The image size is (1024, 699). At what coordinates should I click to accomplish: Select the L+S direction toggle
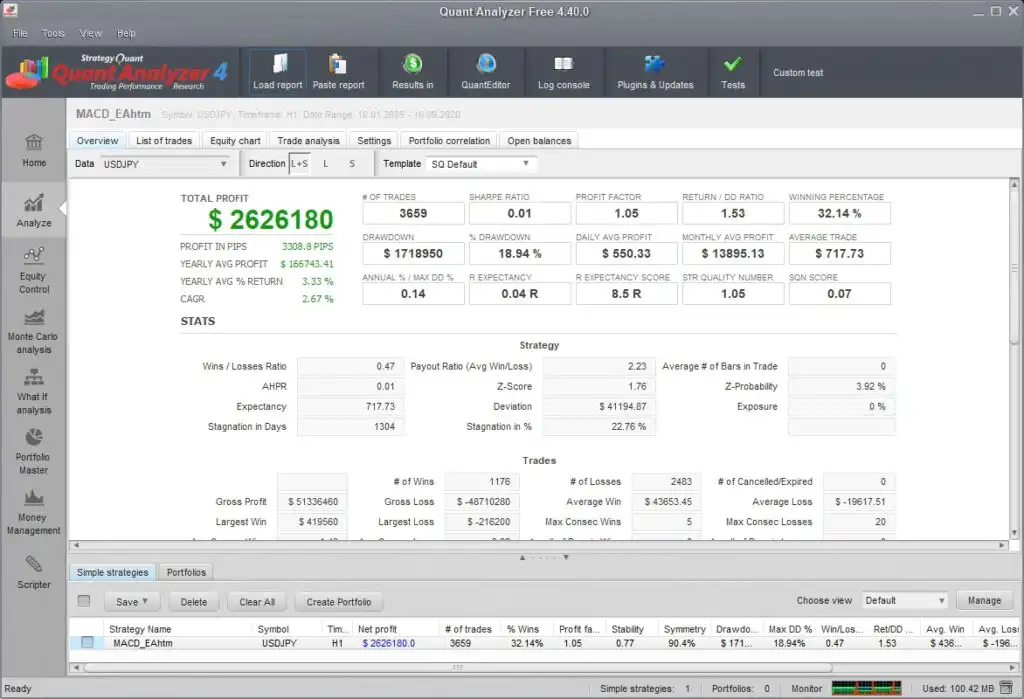(299, 164)
